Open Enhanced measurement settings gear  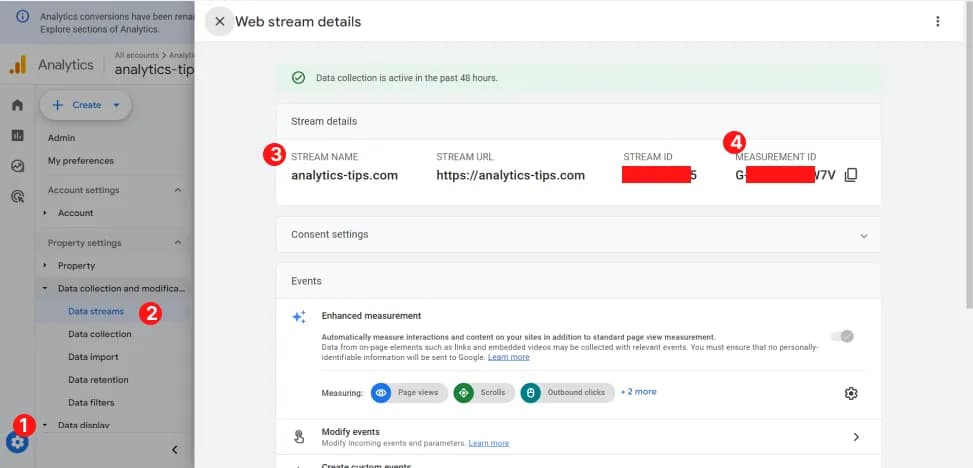pyautogui.click(x=851, y=394)
